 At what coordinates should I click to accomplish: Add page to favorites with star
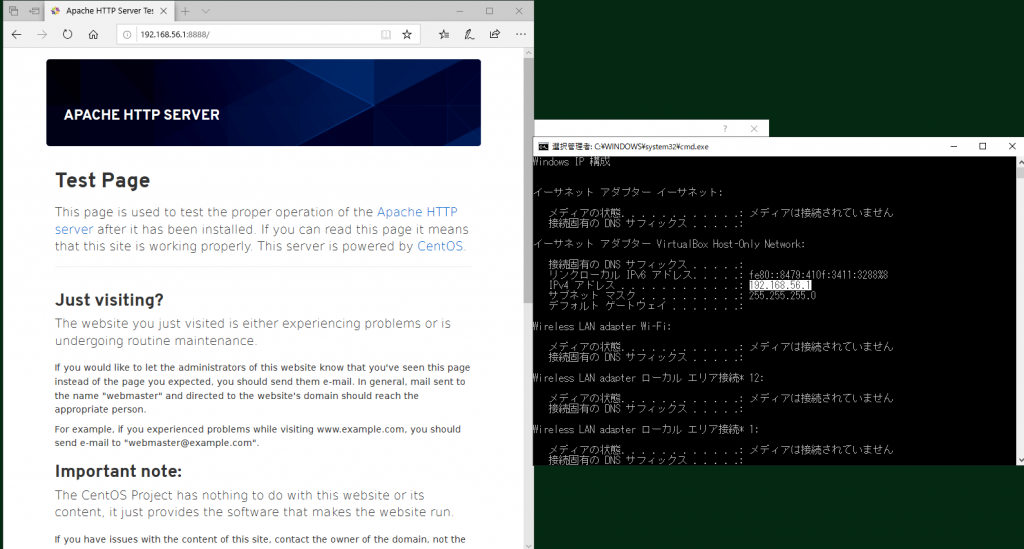(x=407, y=35)
